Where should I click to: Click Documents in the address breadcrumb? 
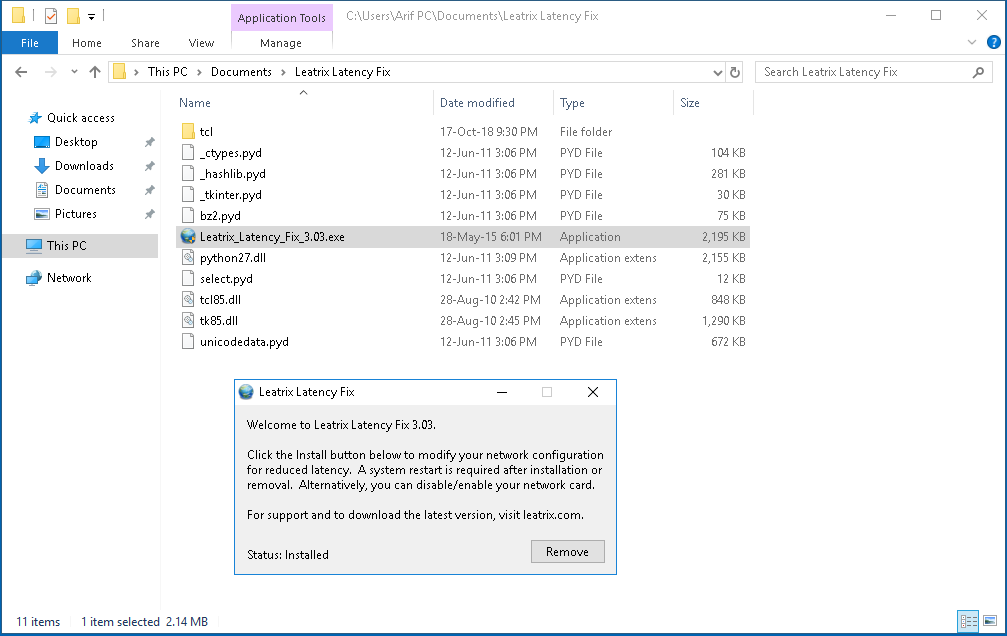241,72
